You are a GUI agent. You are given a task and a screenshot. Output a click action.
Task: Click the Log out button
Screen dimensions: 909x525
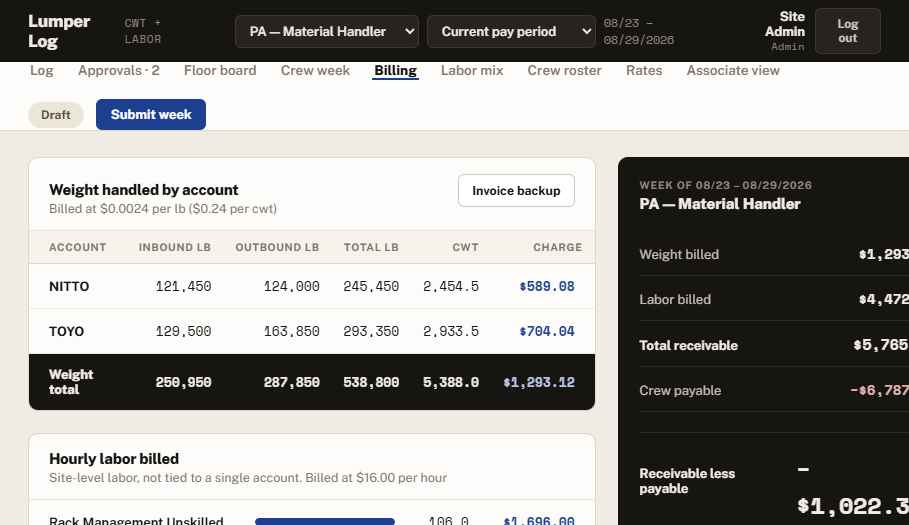(x=848, y=31)
